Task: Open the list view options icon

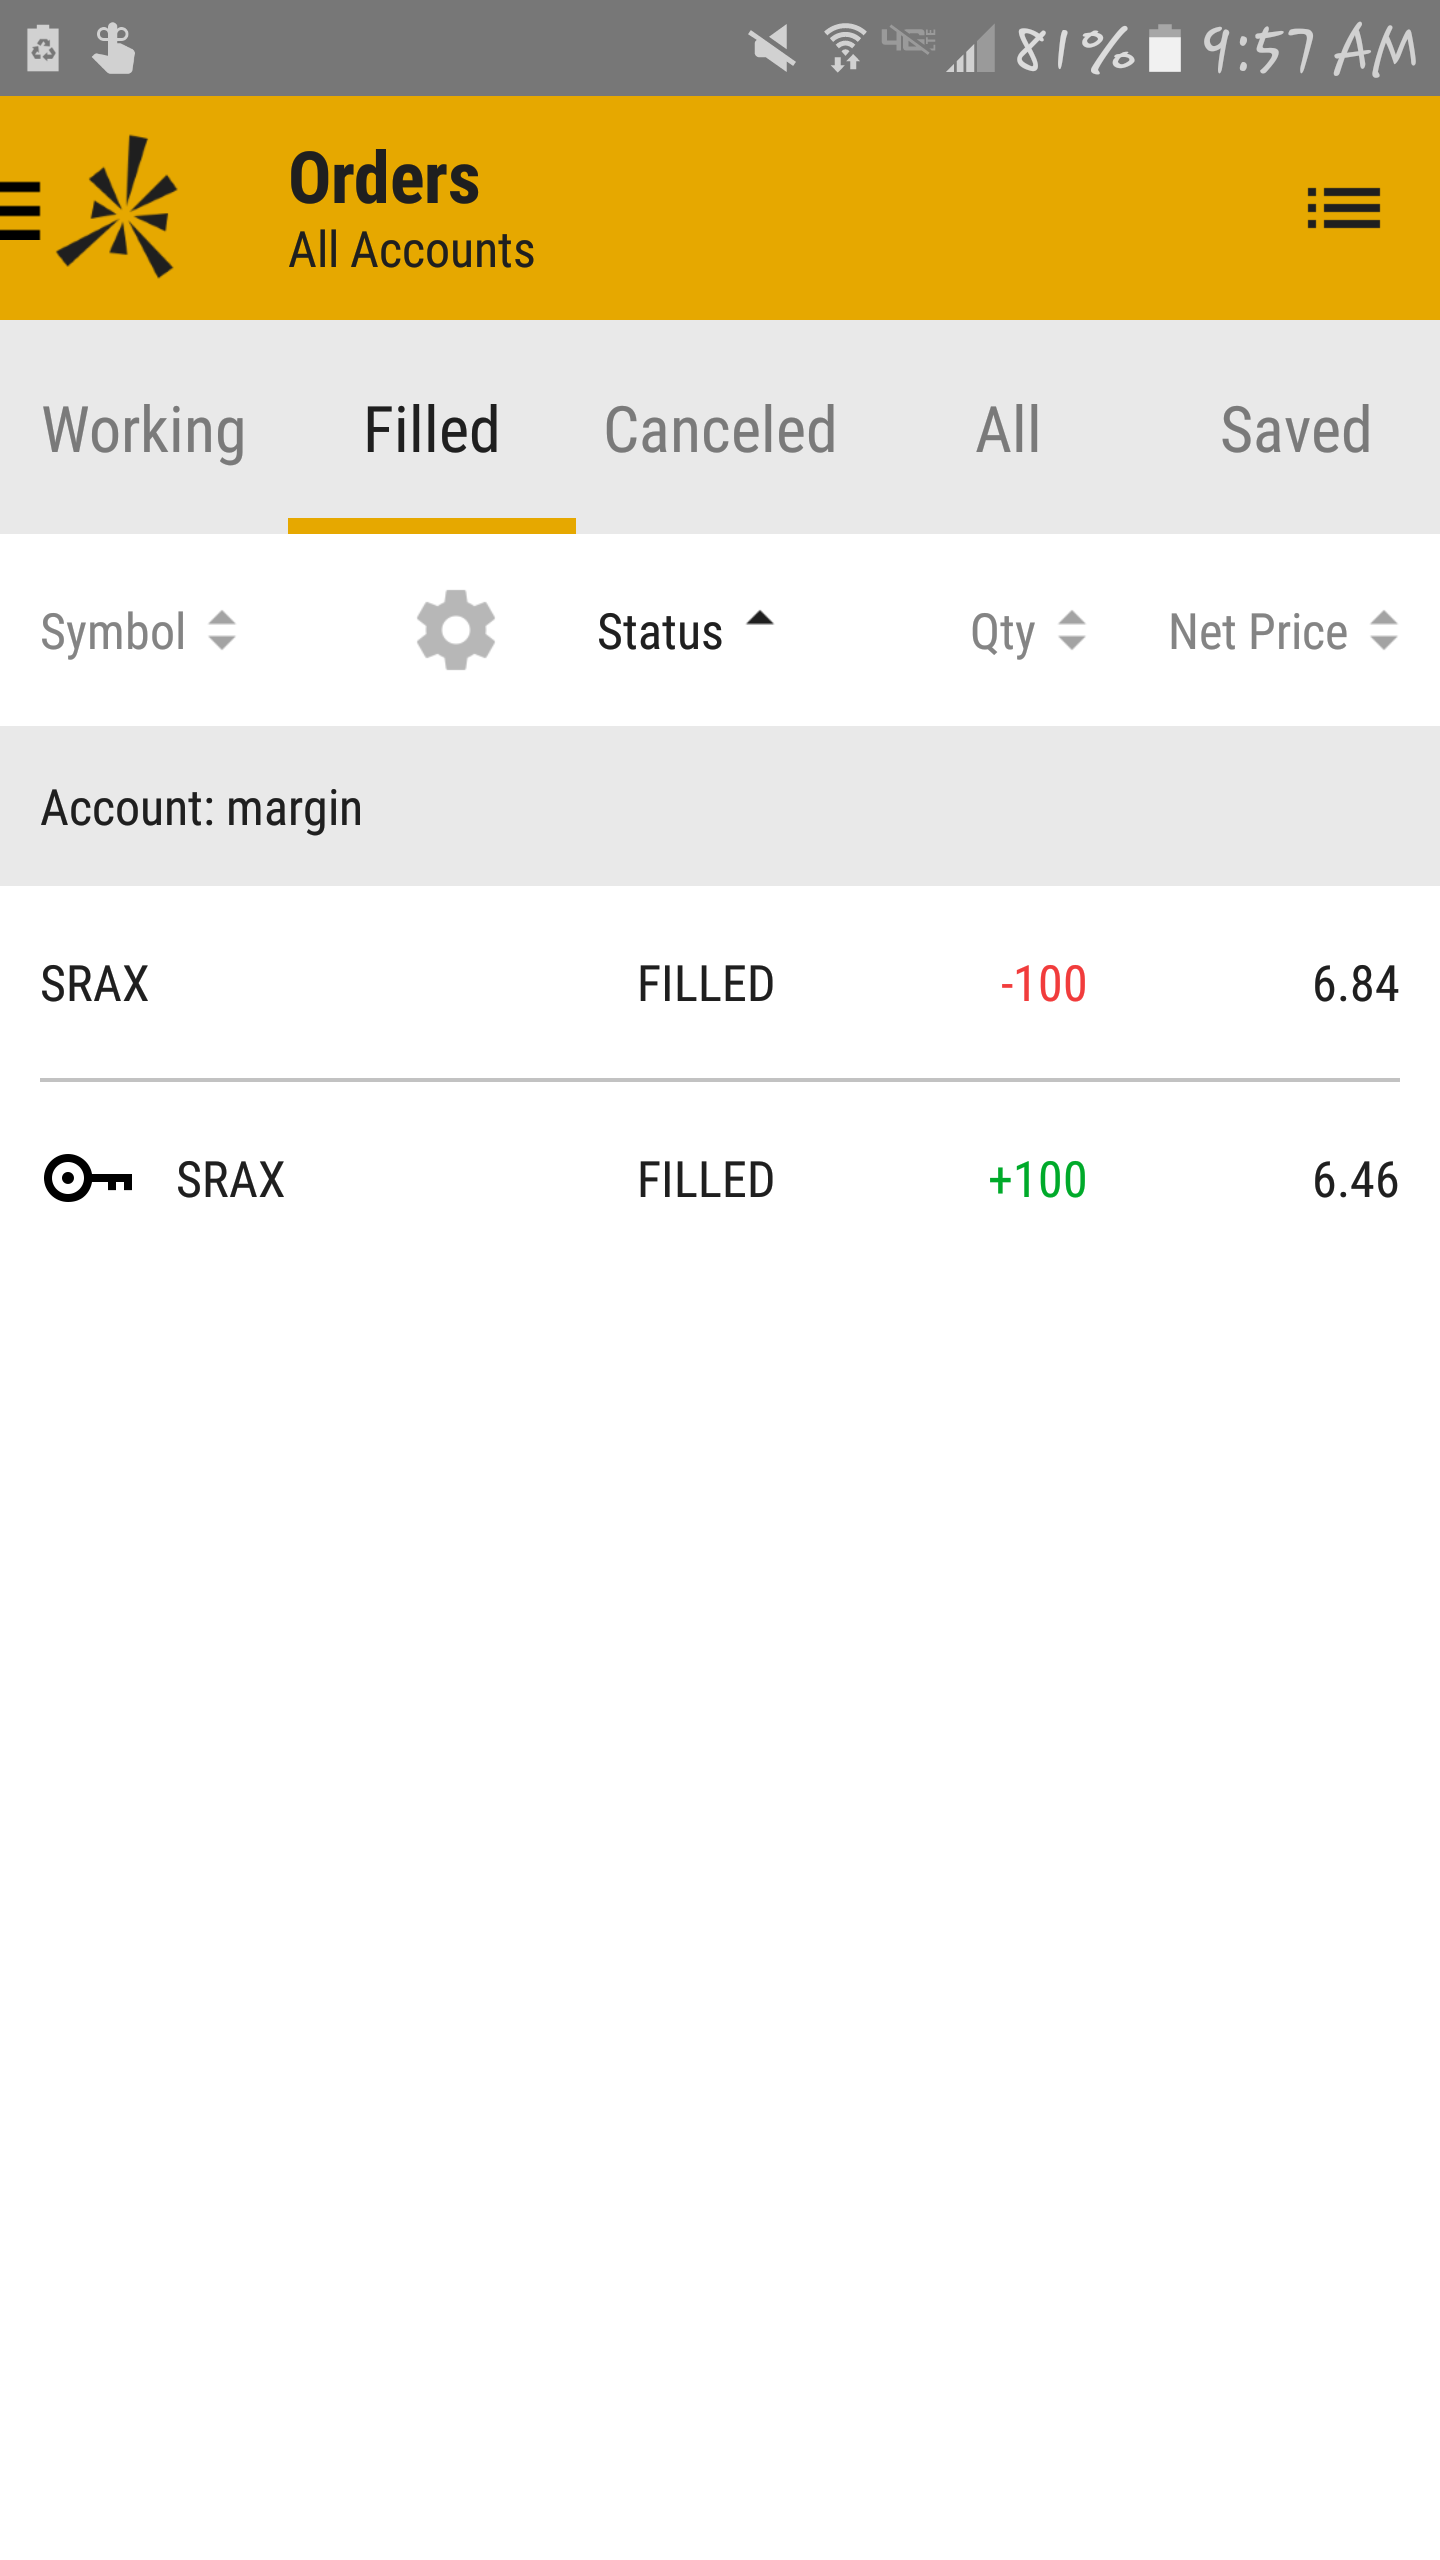Action: pos(1343,209)
